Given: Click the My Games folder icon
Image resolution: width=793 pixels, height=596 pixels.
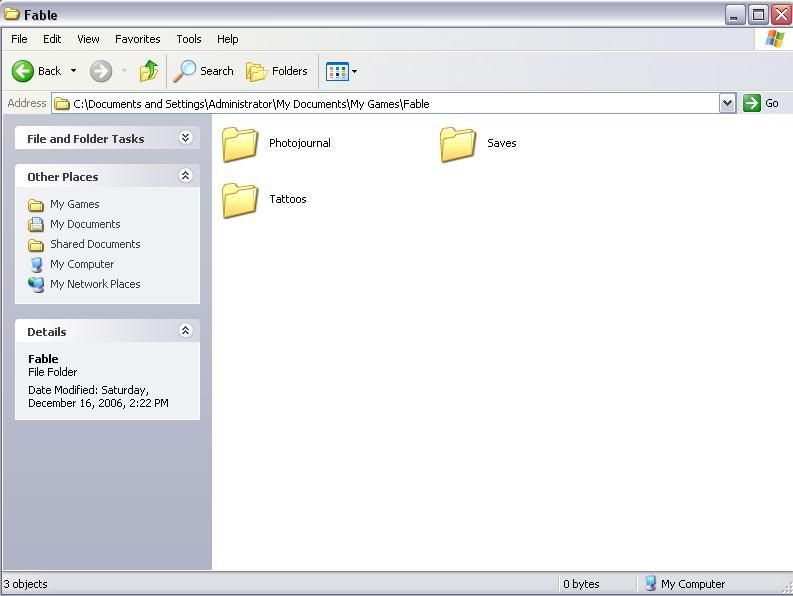Looking at the screenshot, I should 36,205.
